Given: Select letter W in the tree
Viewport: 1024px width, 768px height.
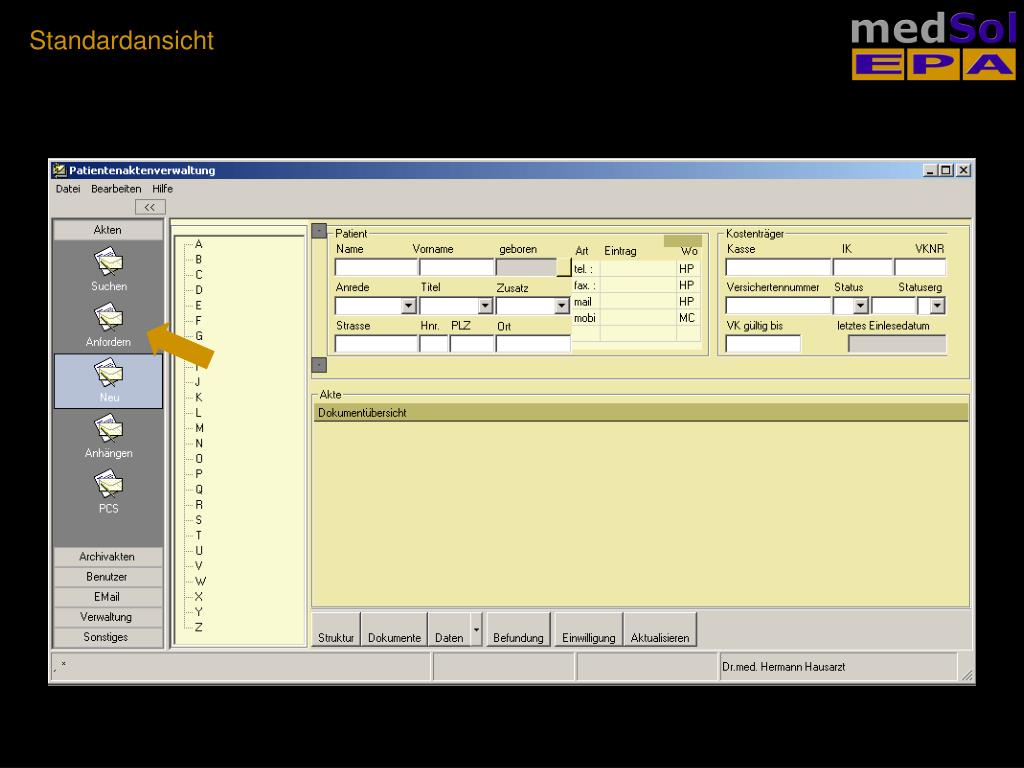Looking at the screenshot, I should coord(200,581).
